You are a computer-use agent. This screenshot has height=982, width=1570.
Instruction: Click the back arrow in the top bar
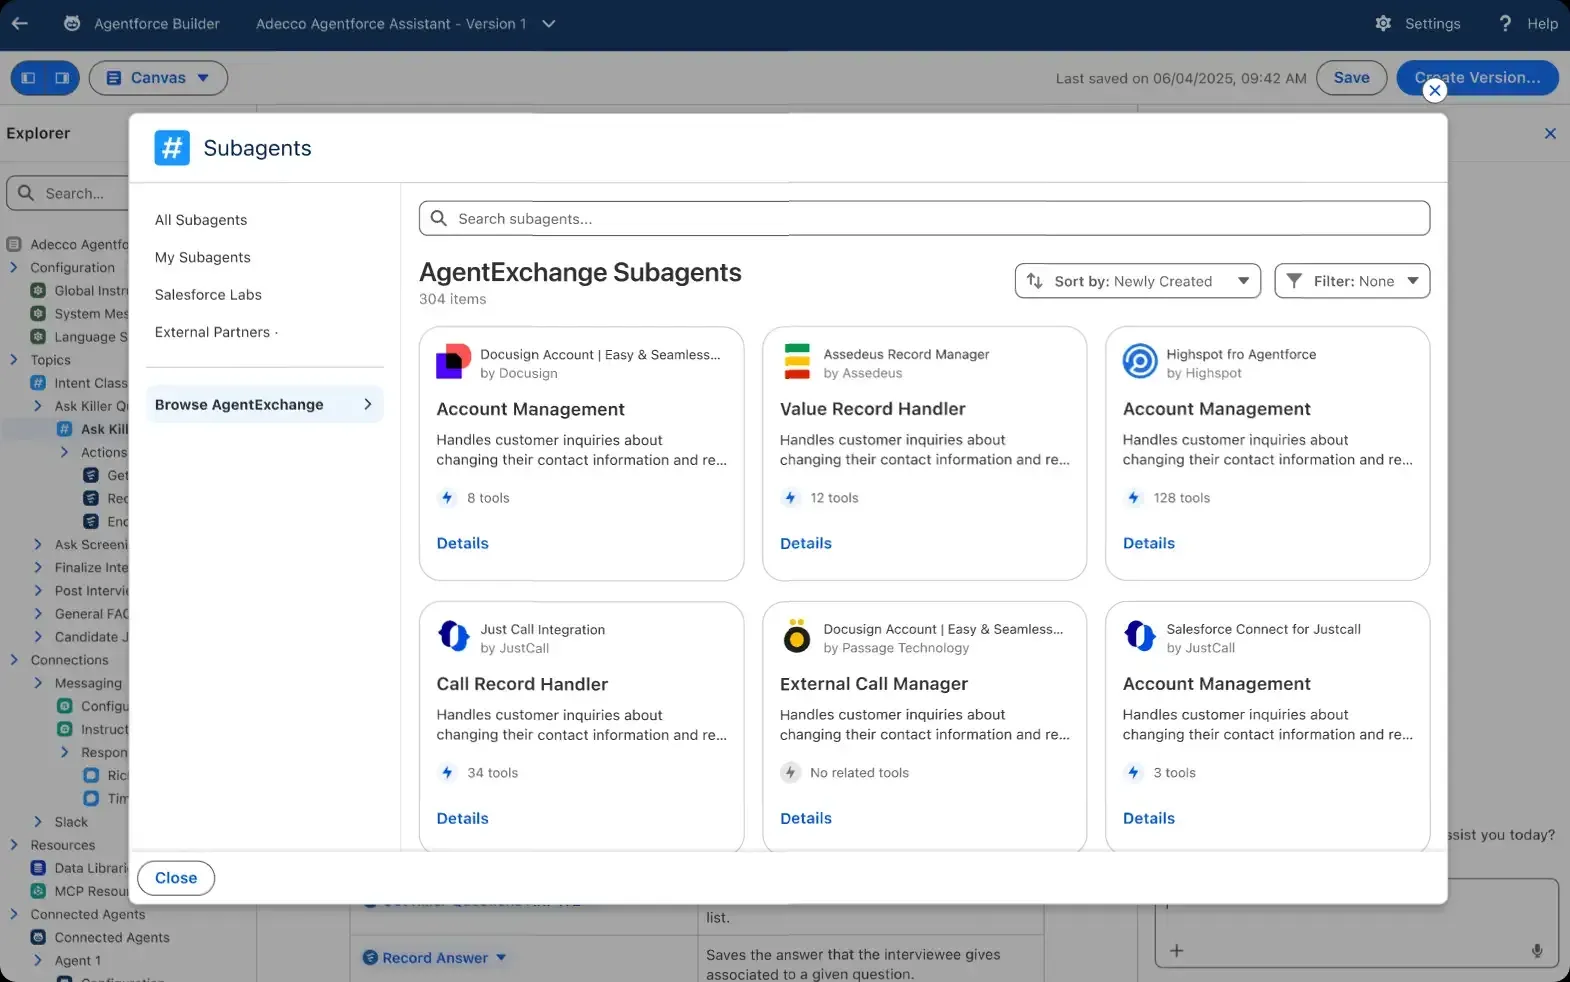pyautogui.click(x=20, y=23)
